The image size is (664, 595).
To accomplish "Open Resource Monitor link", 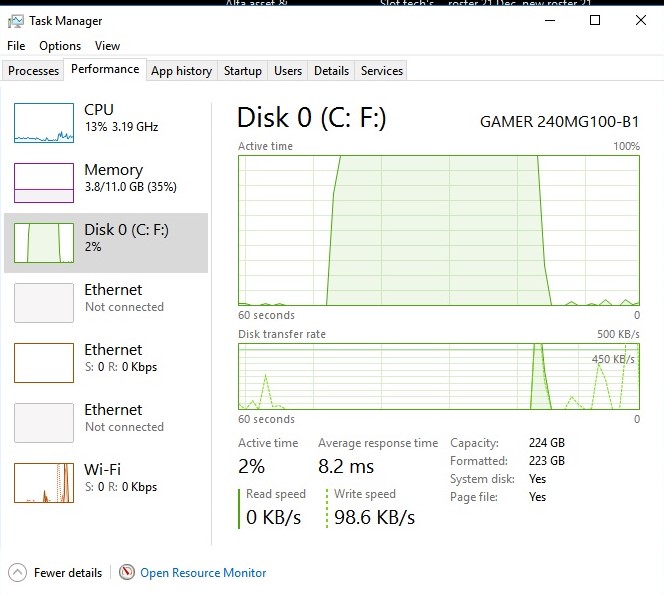I will coord(203,573).
